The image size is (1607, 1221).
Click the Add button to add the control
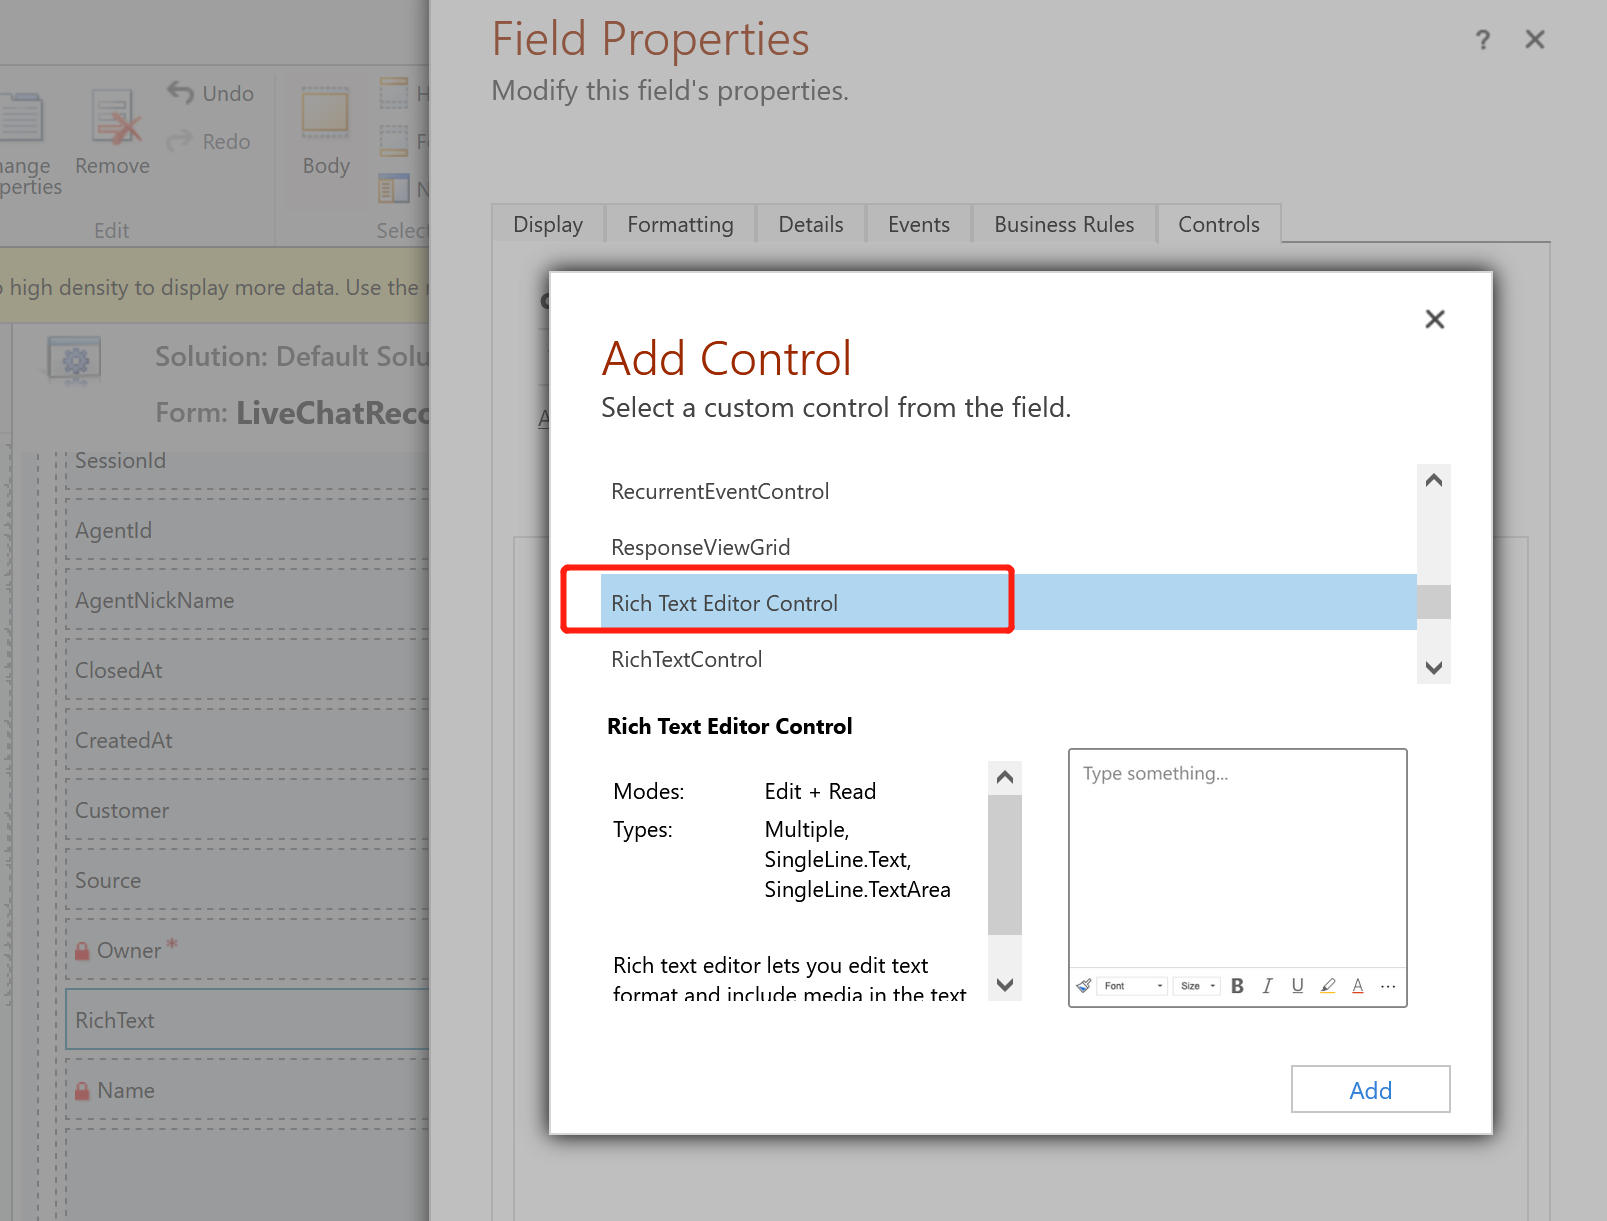tap(1370, 1089)
